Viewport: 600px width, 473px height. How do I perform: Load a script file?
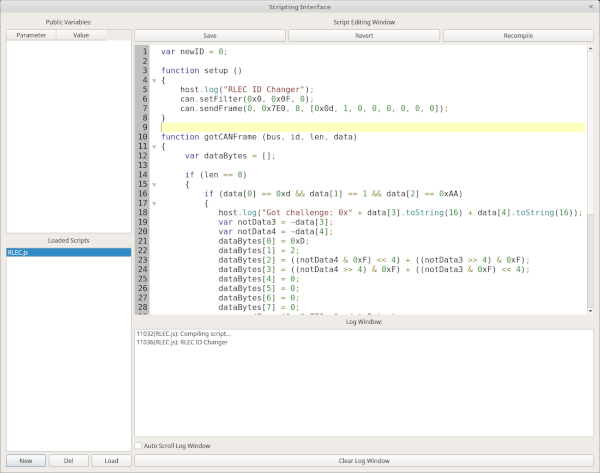pyautogui.click(x=111, y=461)
